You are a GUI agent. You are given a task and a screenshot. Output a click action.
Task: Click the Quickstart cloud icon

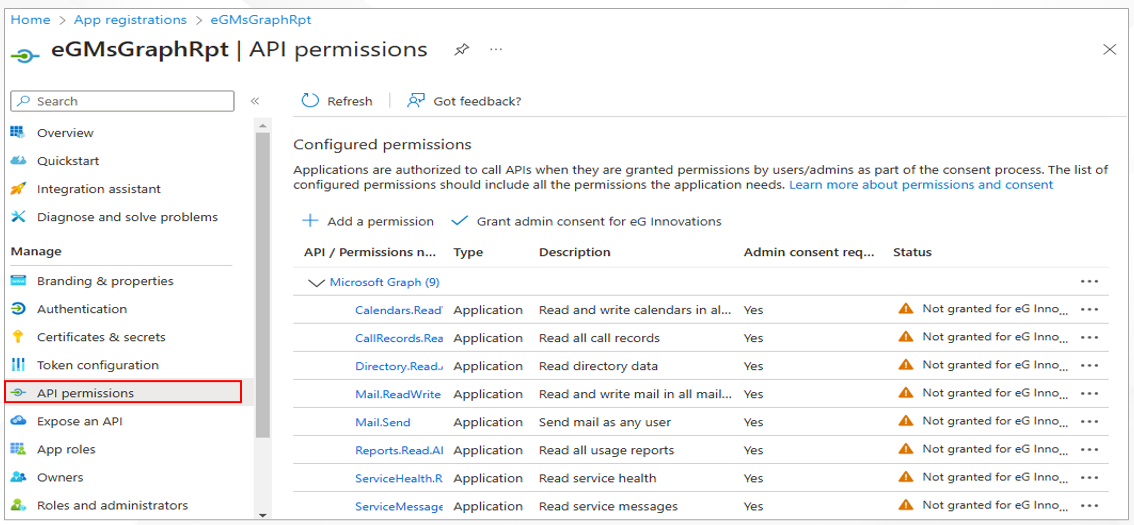click(x=18, y=161)
